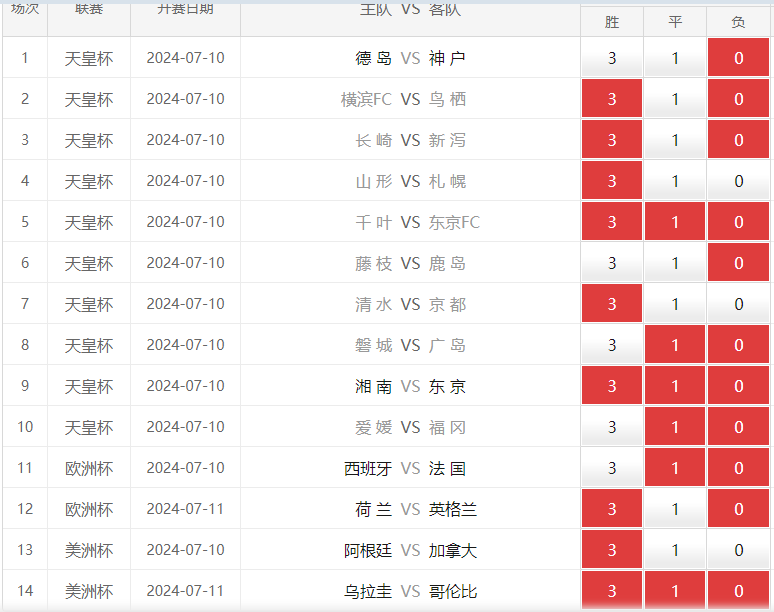Screen dimensions: 774x612
Task: Deselect loss option 0 for 荷兰 VS 英格兰
Action: (x=738, y=509)
